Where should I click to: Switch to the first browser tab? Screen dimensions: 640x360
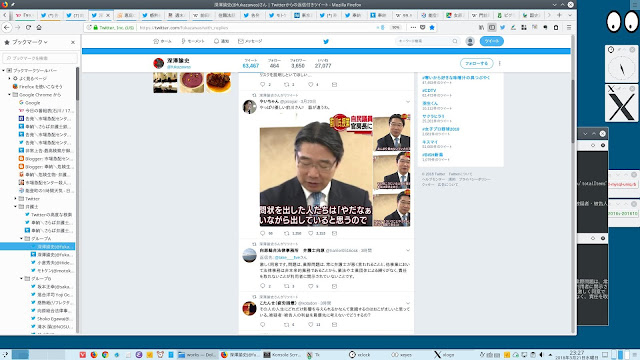click(24, 15)
